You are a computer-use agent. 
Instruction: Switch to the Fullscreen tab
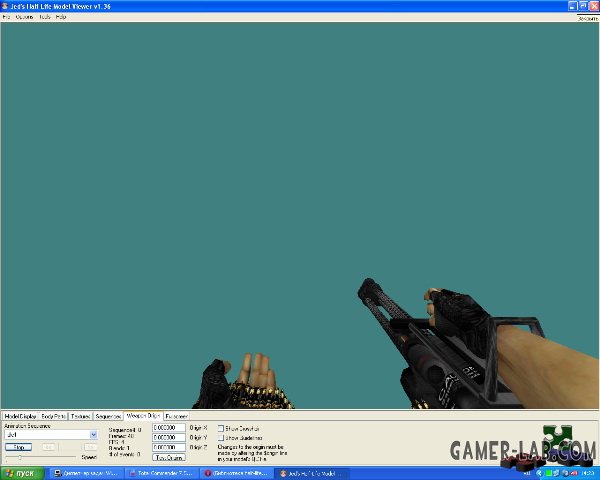[x=176, y=416]
